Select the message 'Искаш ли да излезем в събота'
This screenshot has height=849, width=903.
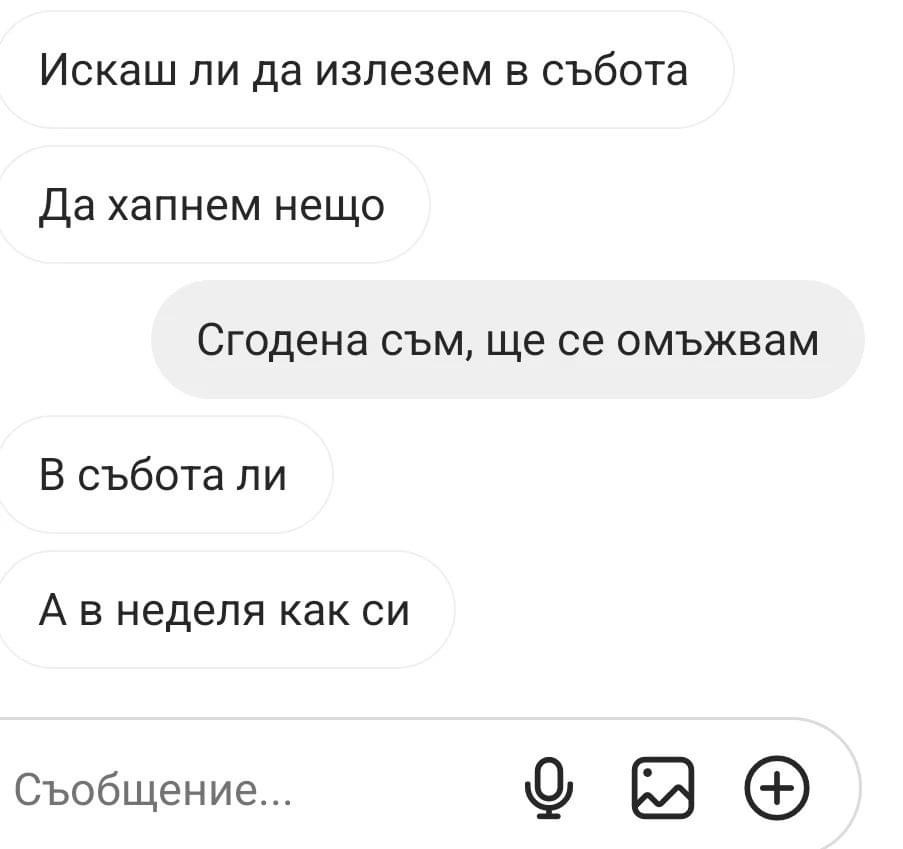coord(364,70)
